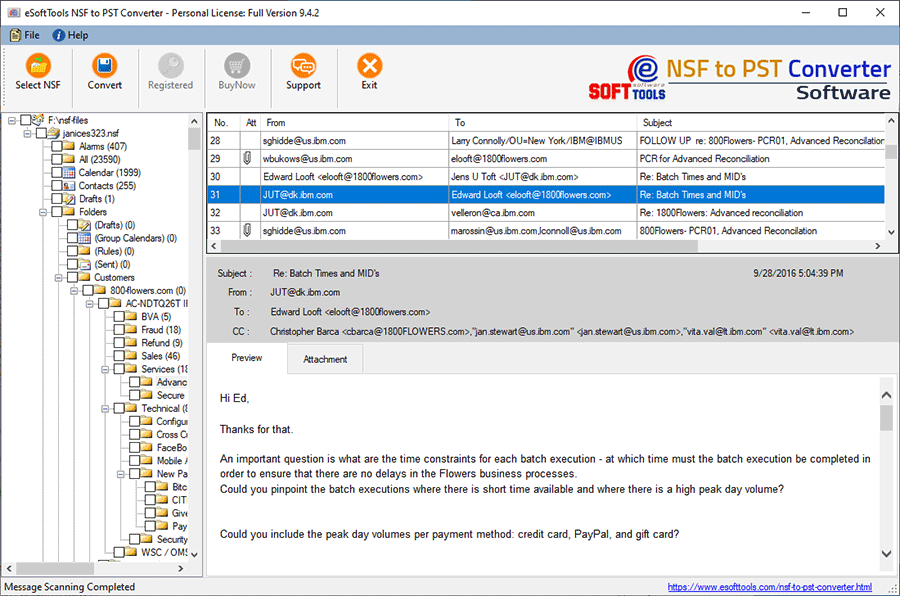Collapse the F:\nsf-files root node
The width and height of the screenshot is (900, 596).
tap(11, 120)
